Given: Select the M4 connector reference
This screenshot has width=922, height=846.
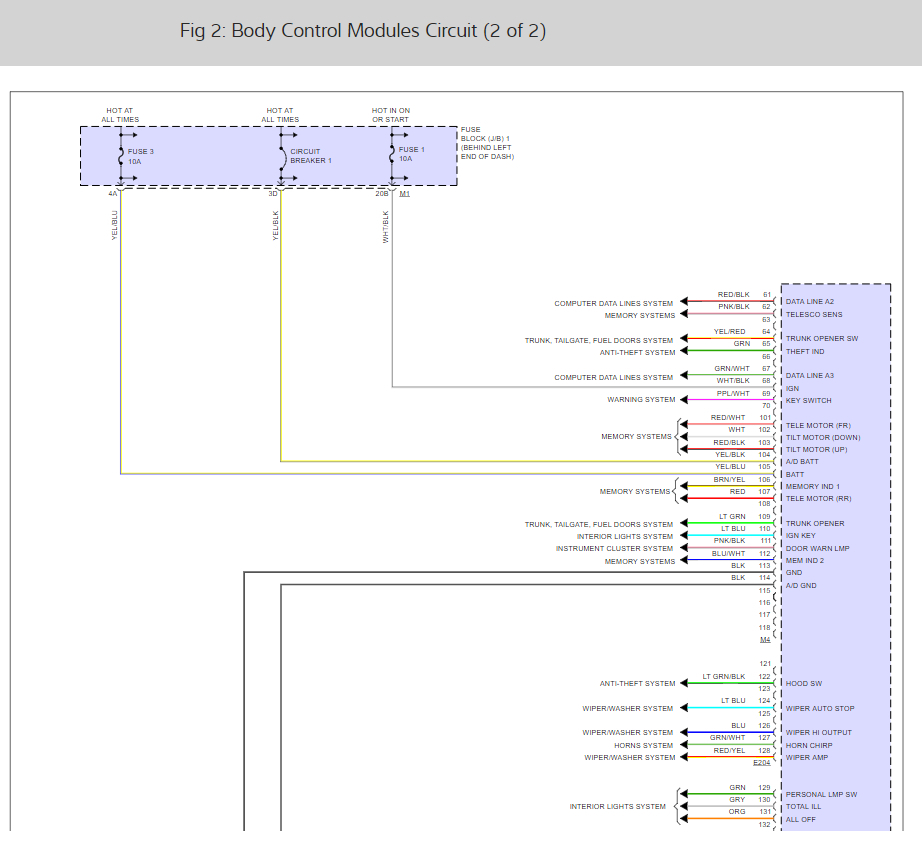Looking at the screenshot, I should click(764, 640).
